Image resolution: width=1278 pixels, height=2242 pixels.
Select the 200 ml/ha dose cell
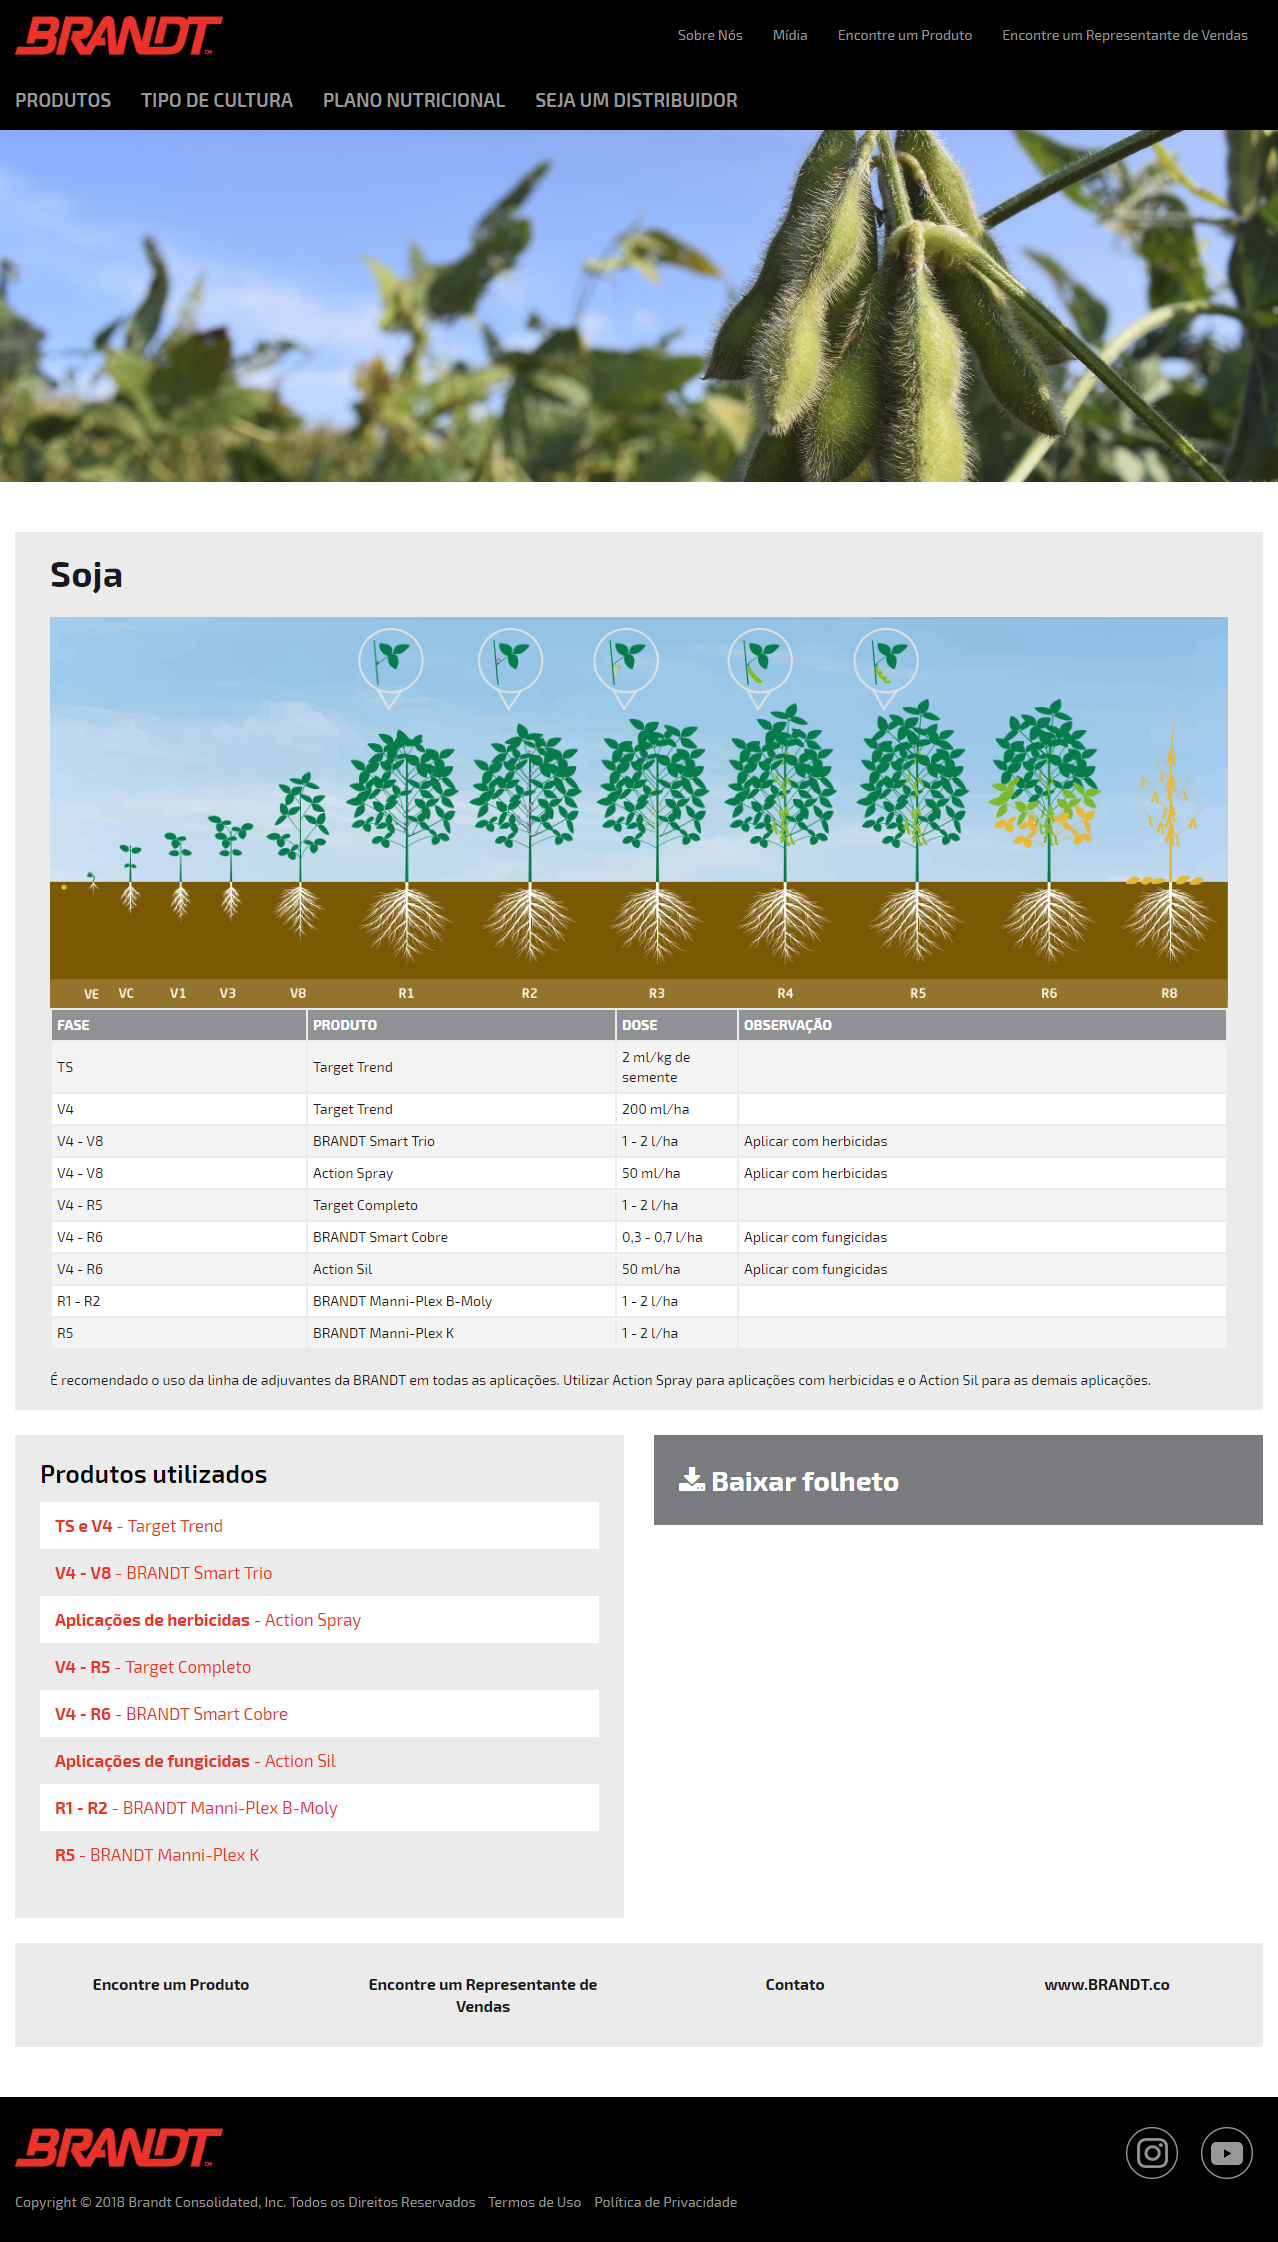[x=677, y=1109]
